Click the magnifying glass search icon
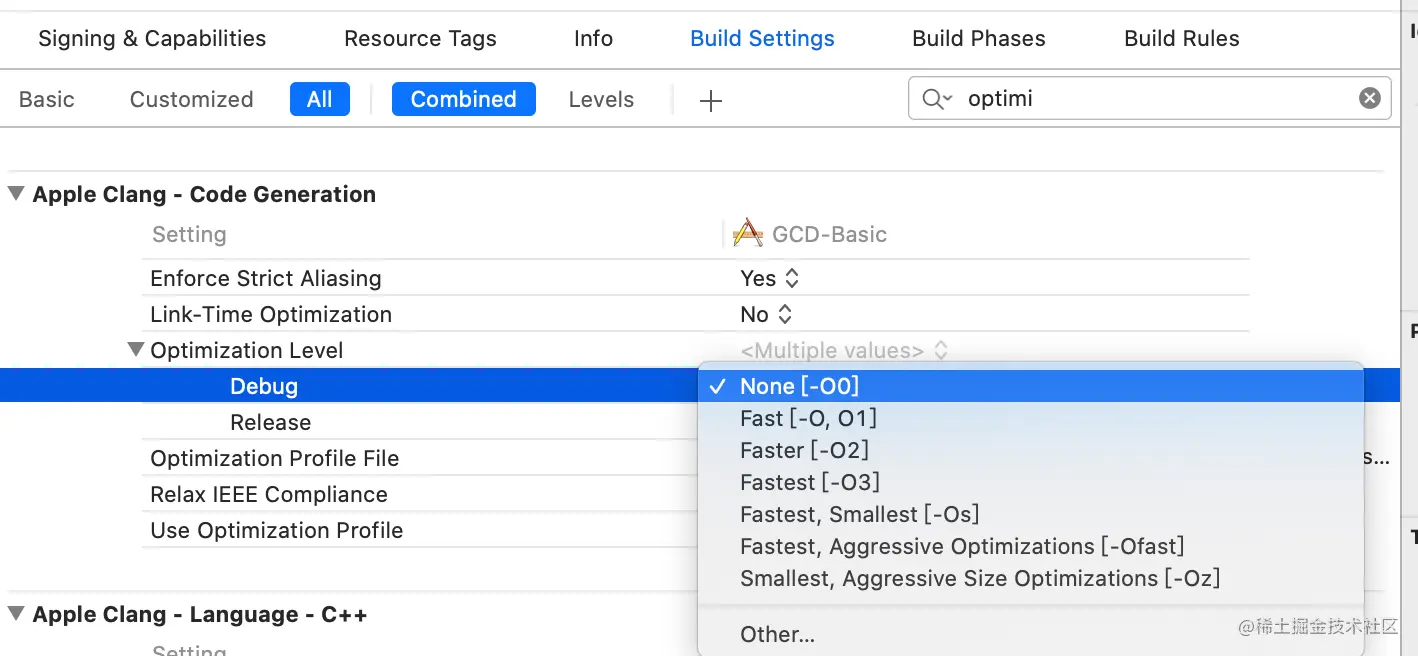This screenshot has height=656, width=1418. (x=934, y=99)
